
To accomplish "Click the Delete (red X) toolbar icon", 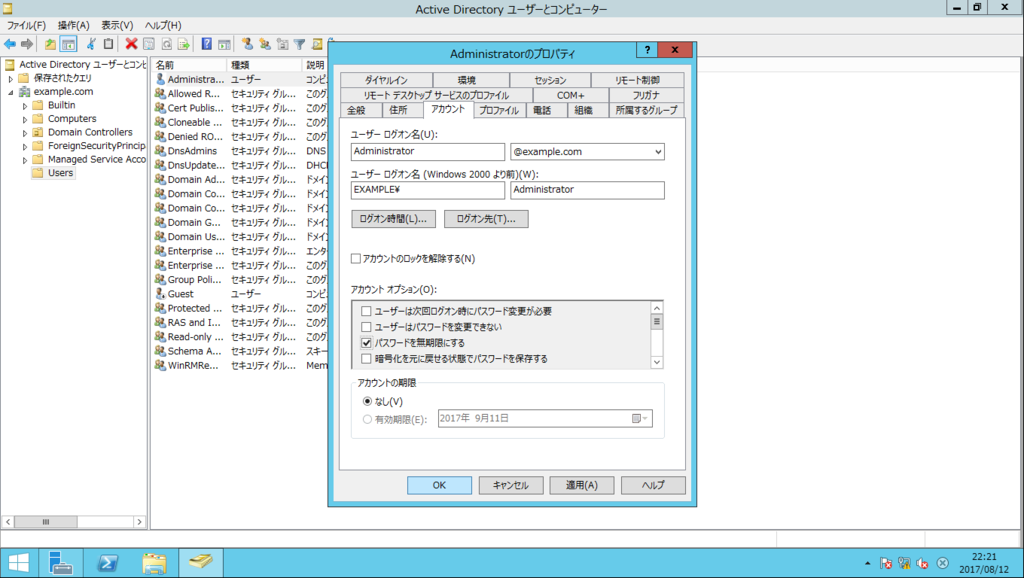I will pos(131,43).
